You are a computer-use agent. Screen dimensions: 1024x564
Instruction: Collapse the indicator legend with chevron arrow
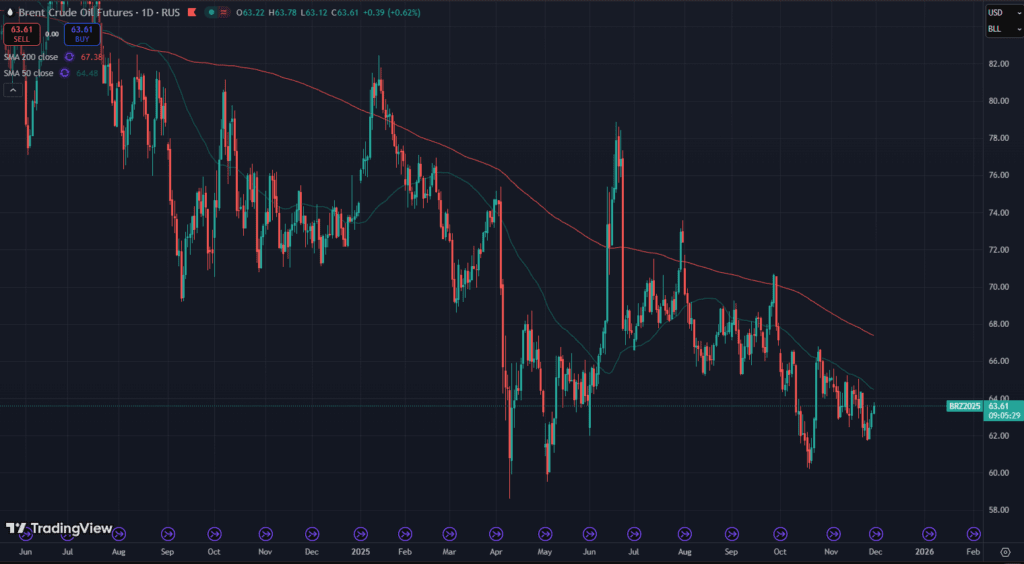pyautogui.click(x=14, y=90)
